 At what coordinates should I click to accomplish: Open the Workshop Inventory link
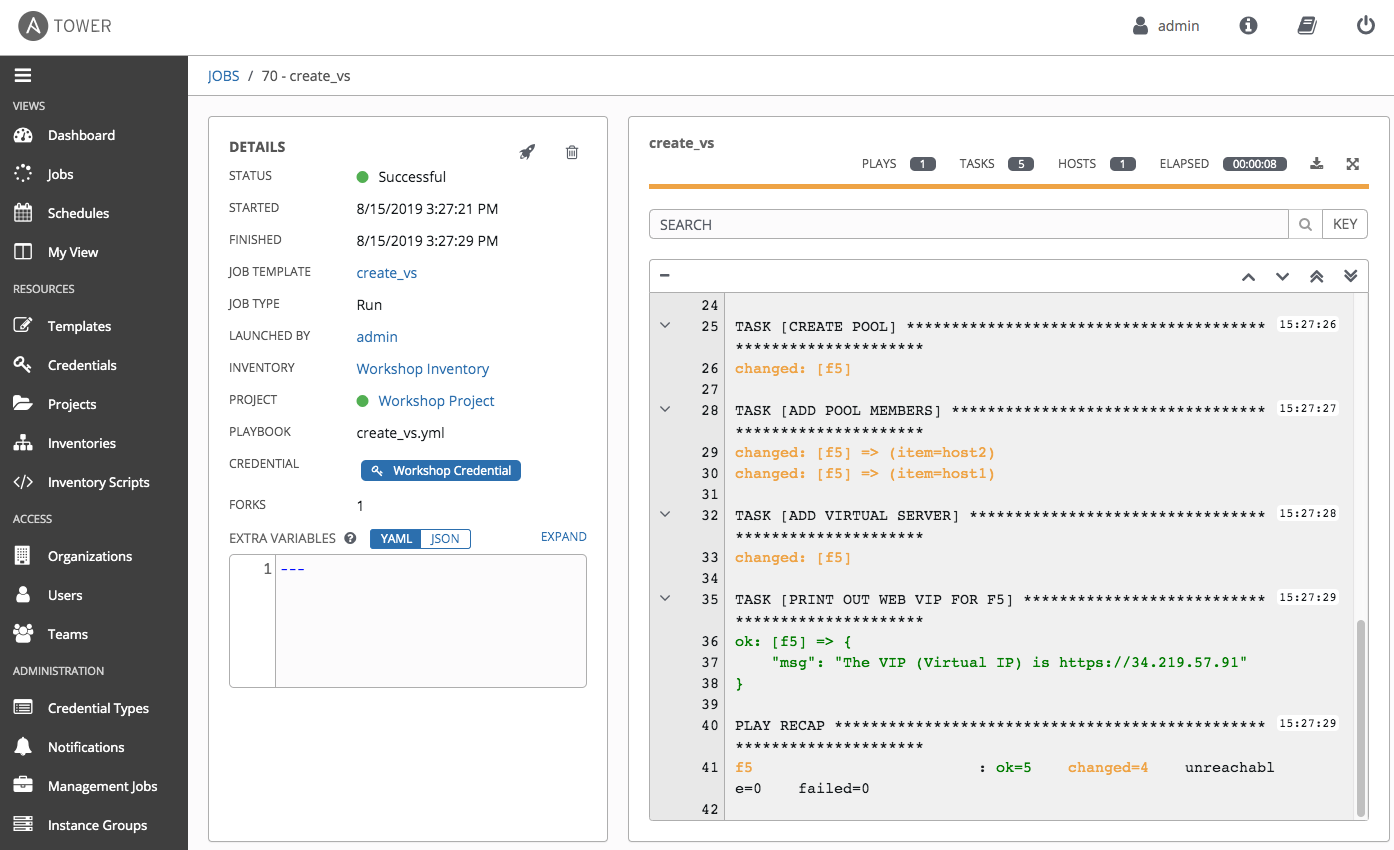click(x=423, y=369)
